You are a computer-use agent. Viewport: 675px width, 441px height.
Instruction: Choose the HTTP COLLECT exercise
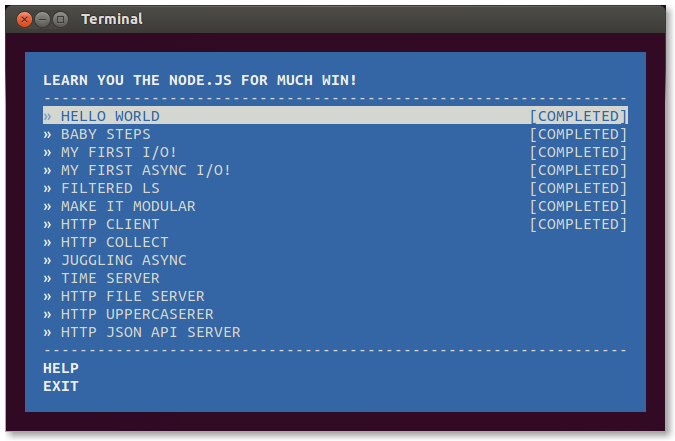tap(335, 242)
